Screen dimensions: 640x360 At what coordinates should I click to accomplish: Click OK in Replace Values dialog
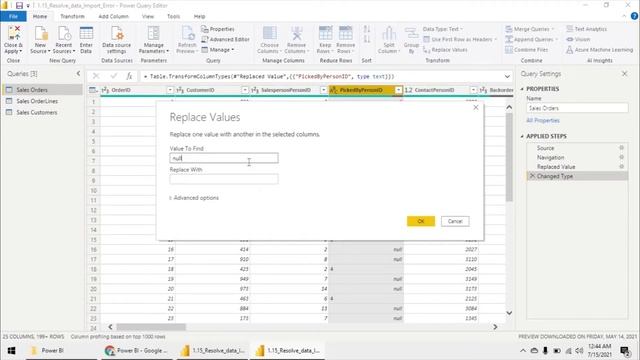421,221
